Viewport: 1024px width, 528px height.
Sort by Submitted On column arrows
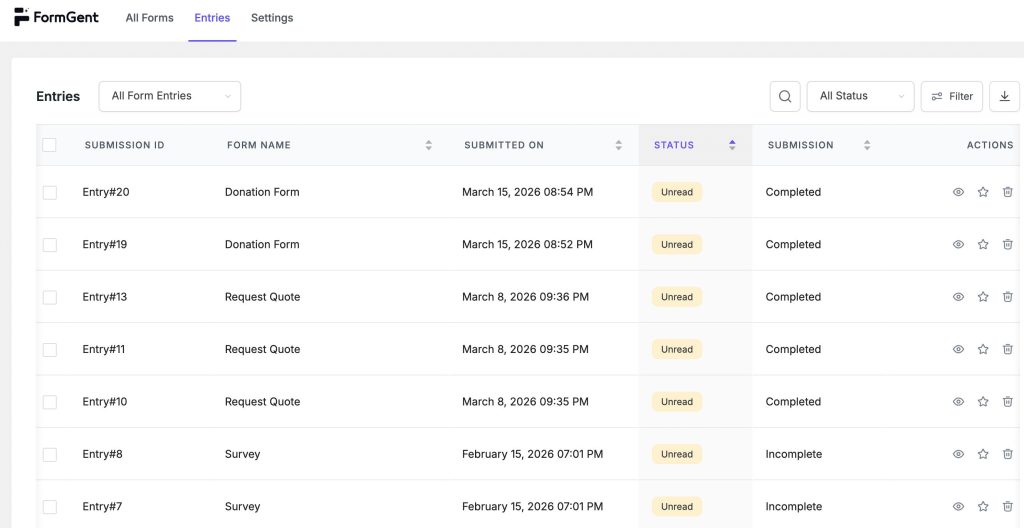tap(618, 145)
